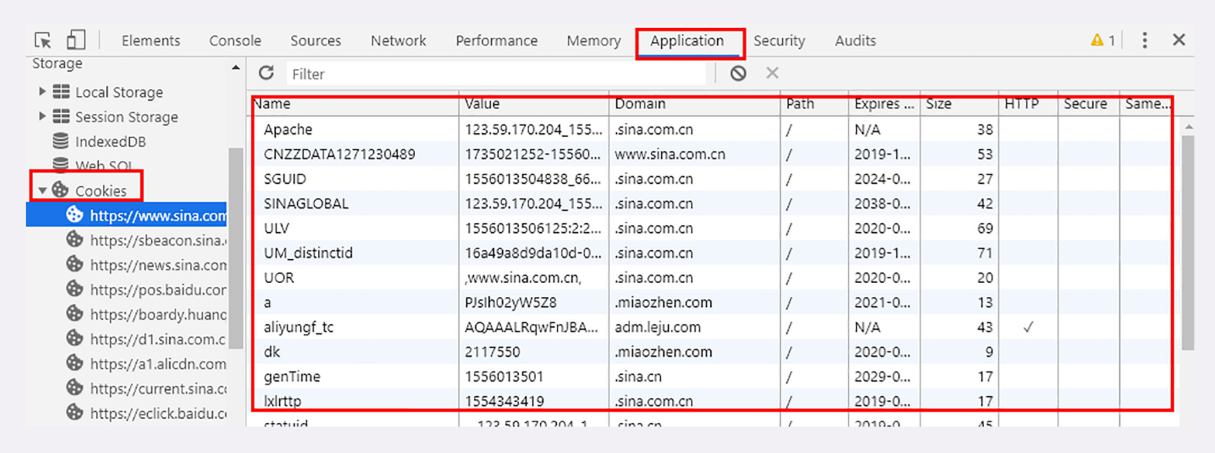Sort by the Secure column header
The image size is (1215, 453).
click(x=1088, y=104)
